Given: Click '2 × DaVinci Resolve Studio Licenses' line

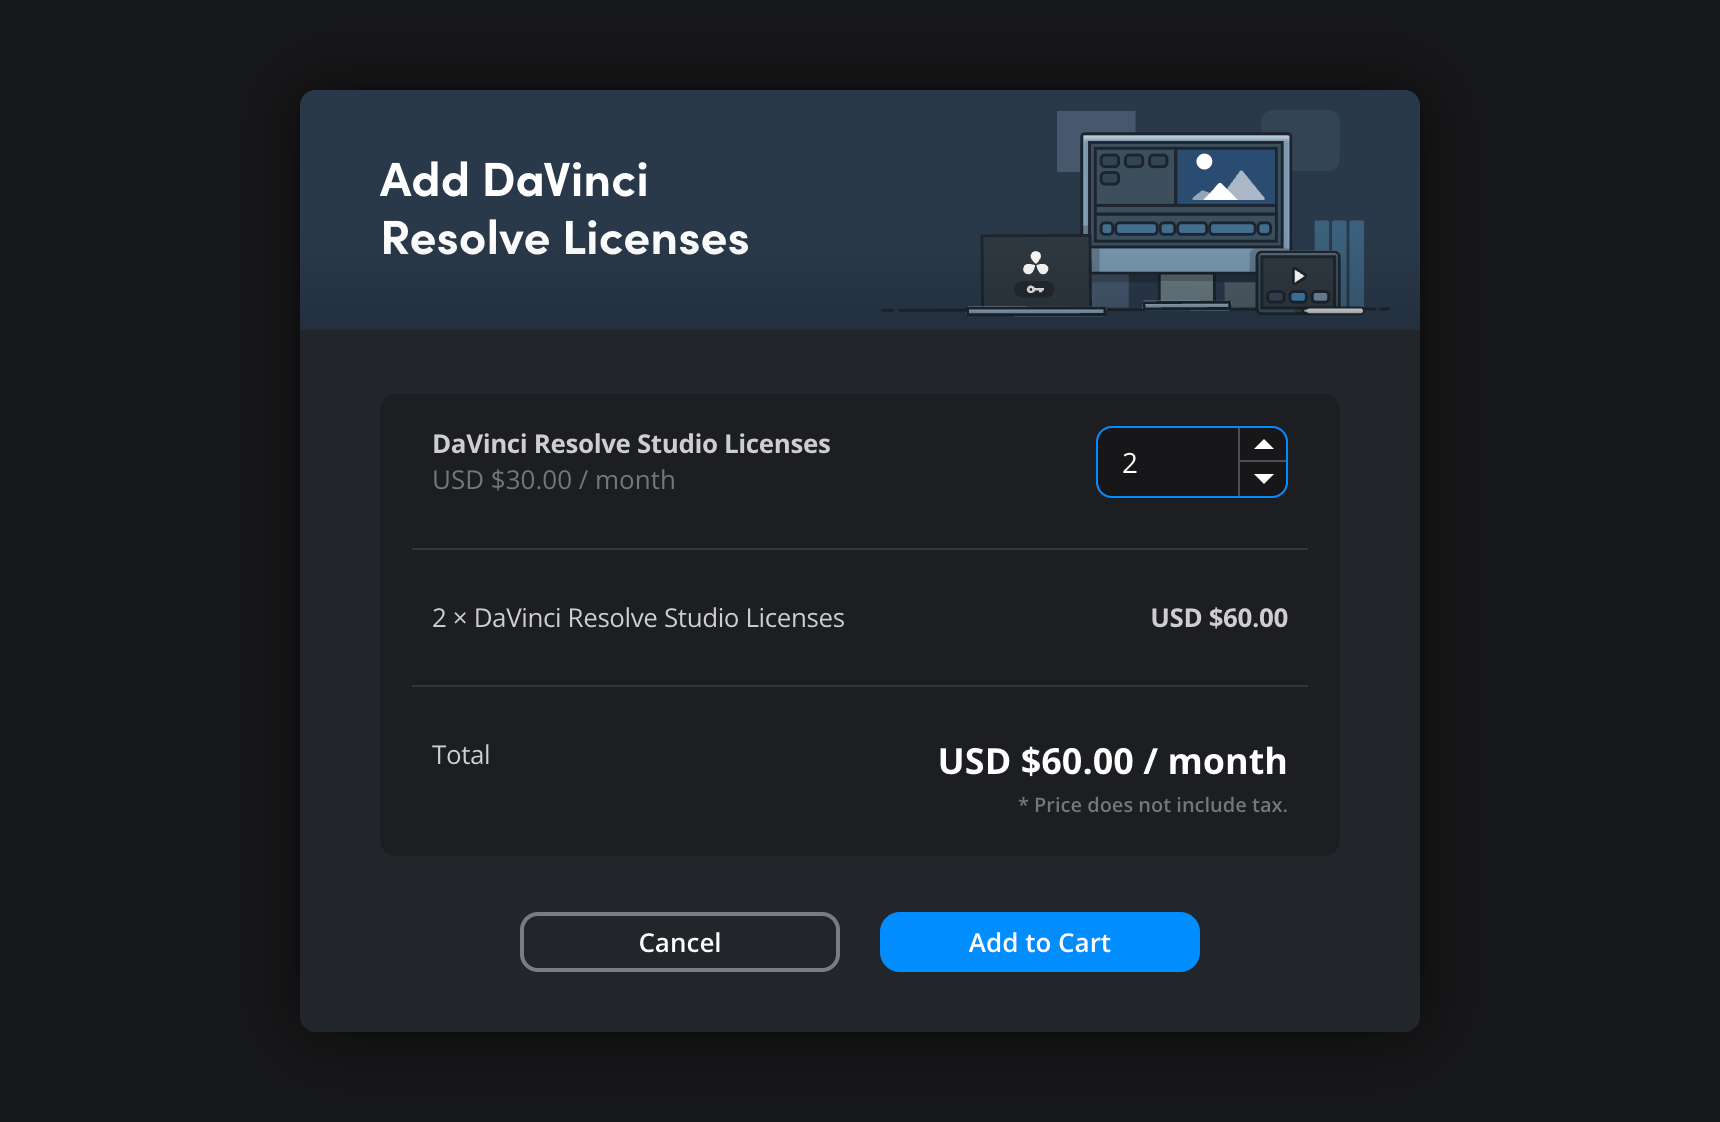Looking at the screenshot, I should pos(638,618).
